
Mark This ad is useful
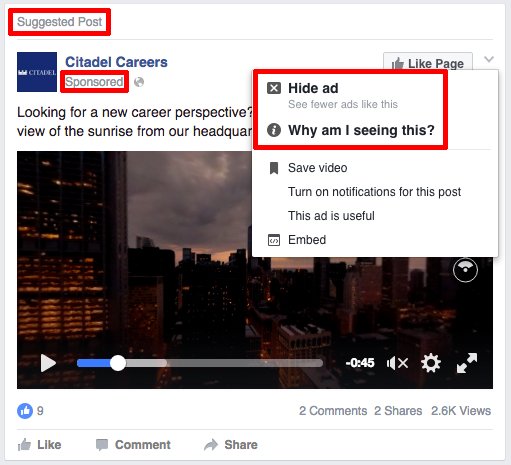click(331, 216)
